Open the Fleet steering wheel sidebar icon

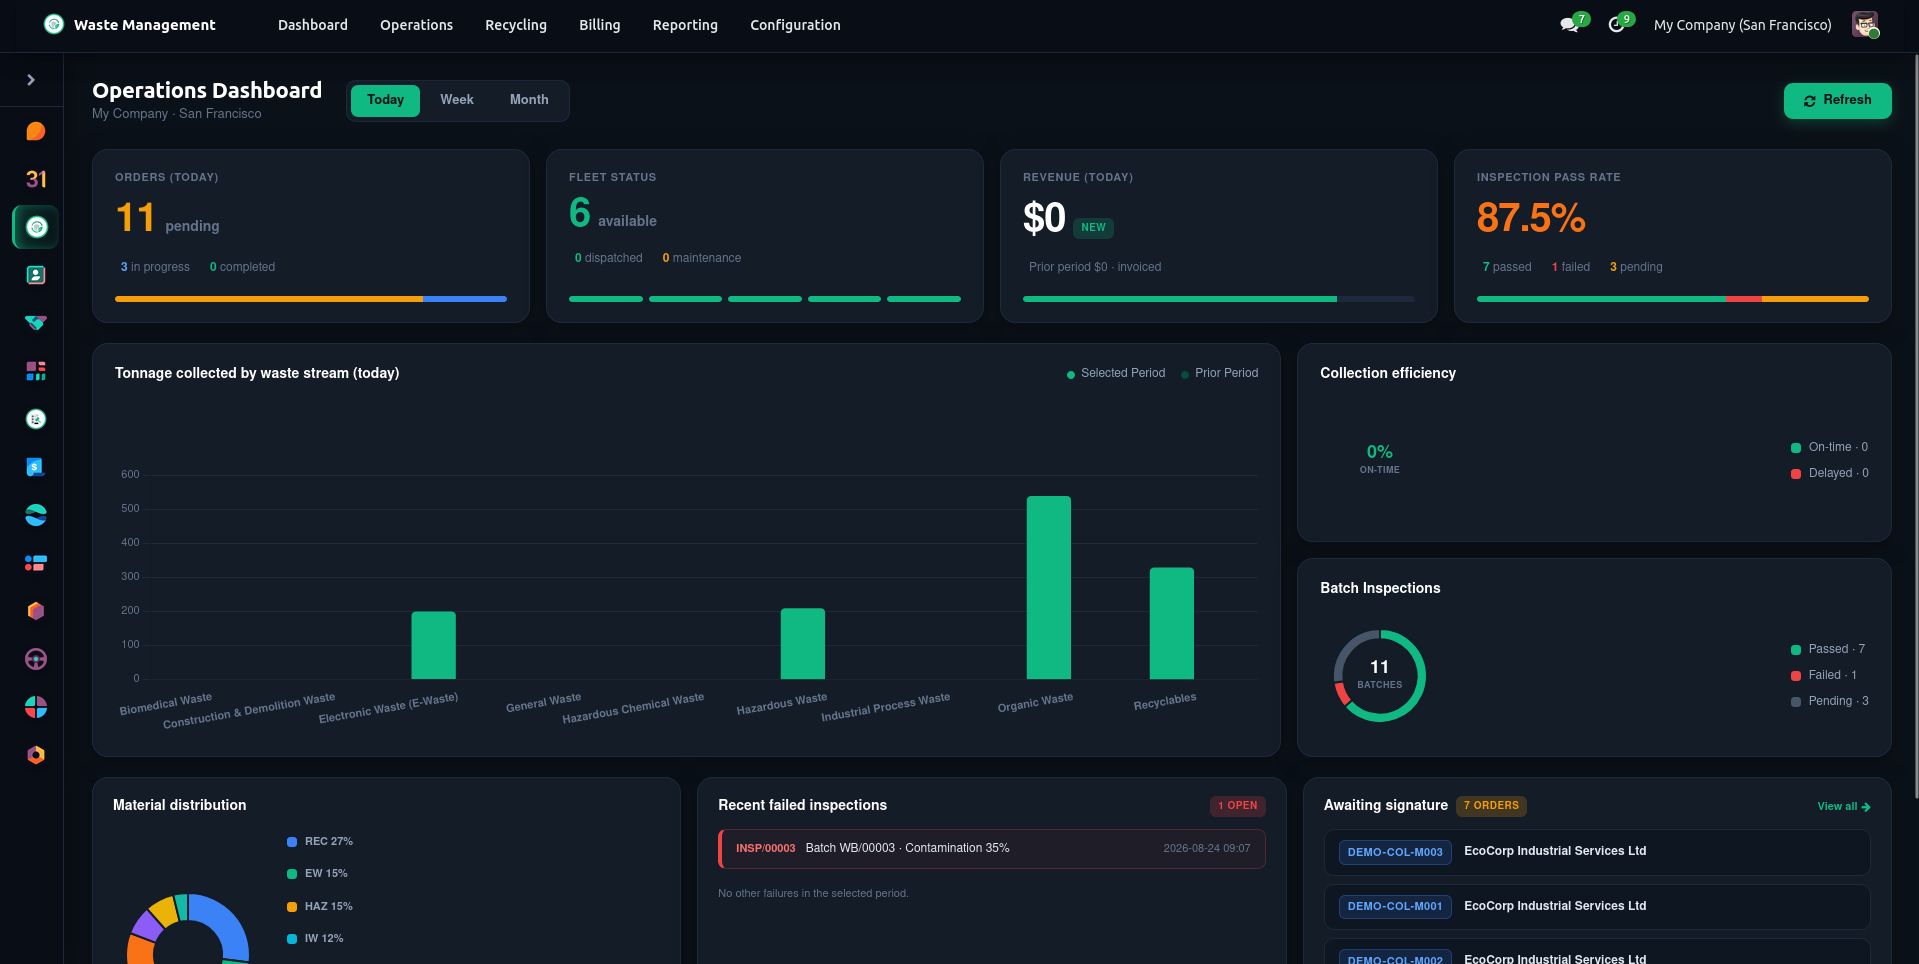pos(36,659)
